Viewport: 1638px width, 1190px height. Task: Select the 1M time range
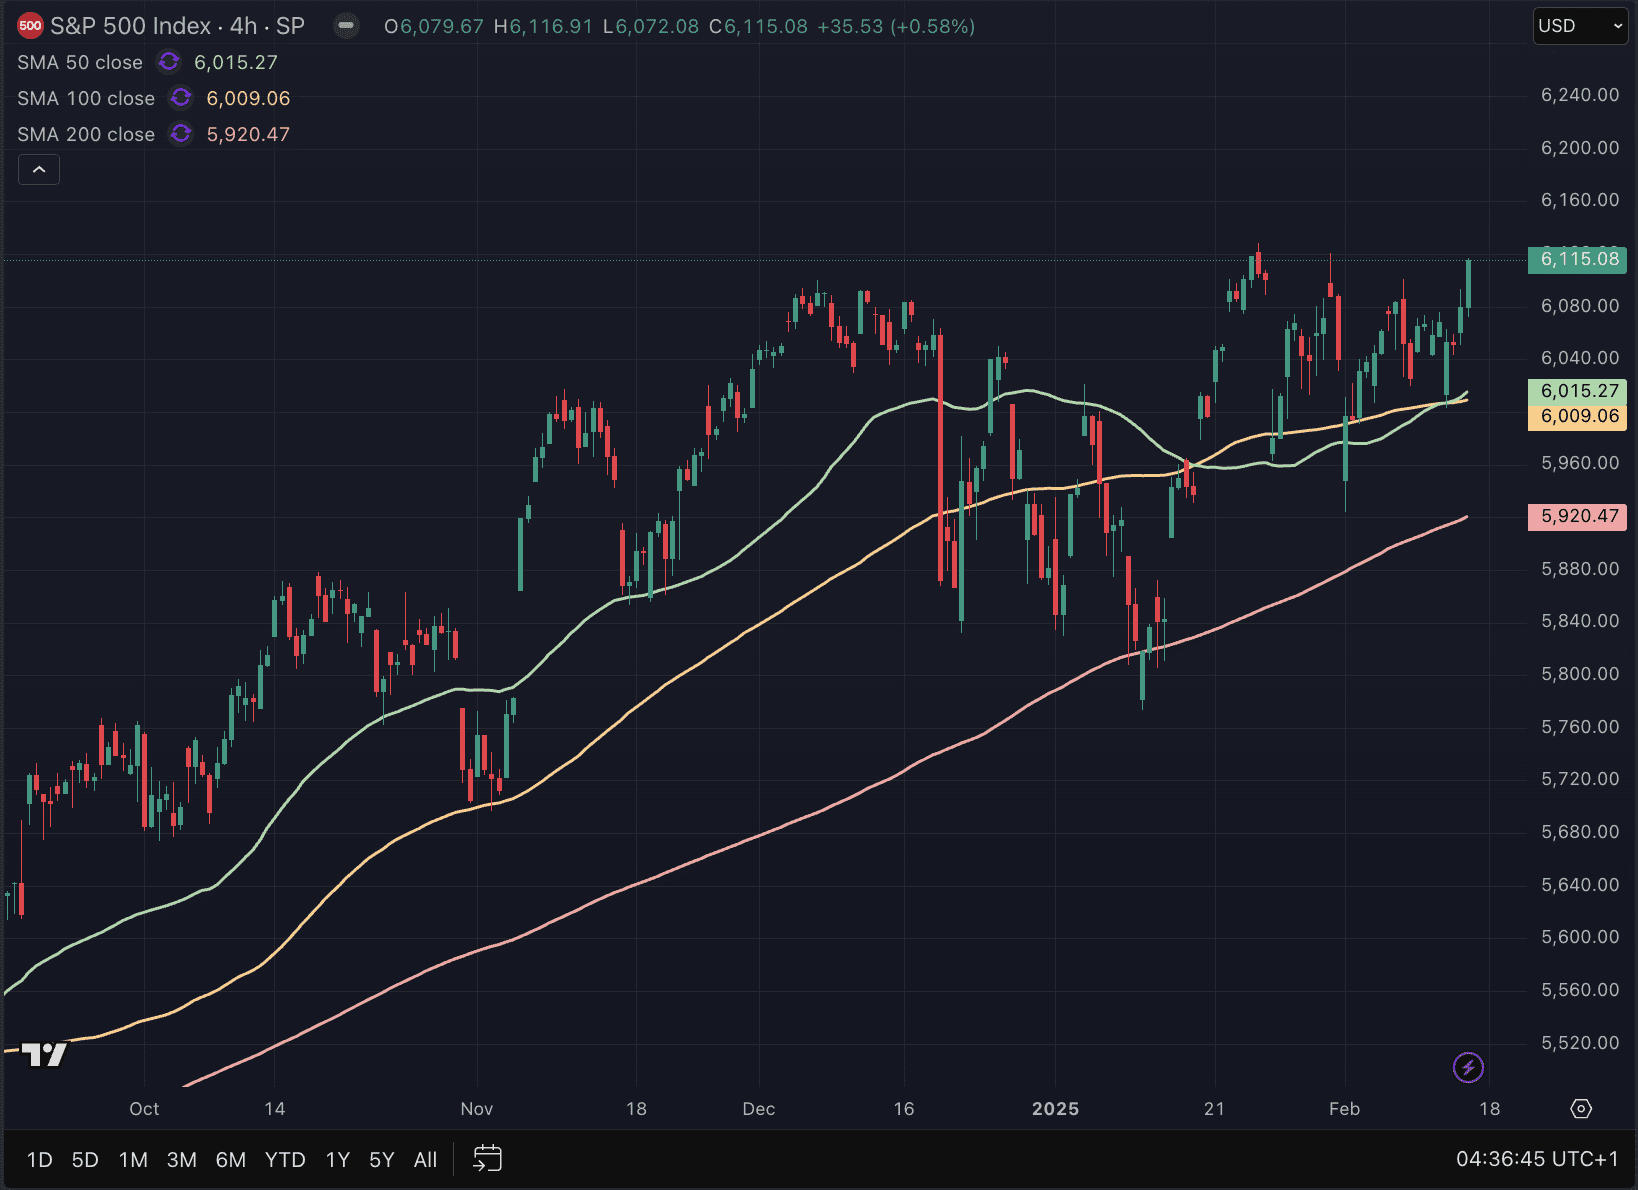133,1160
